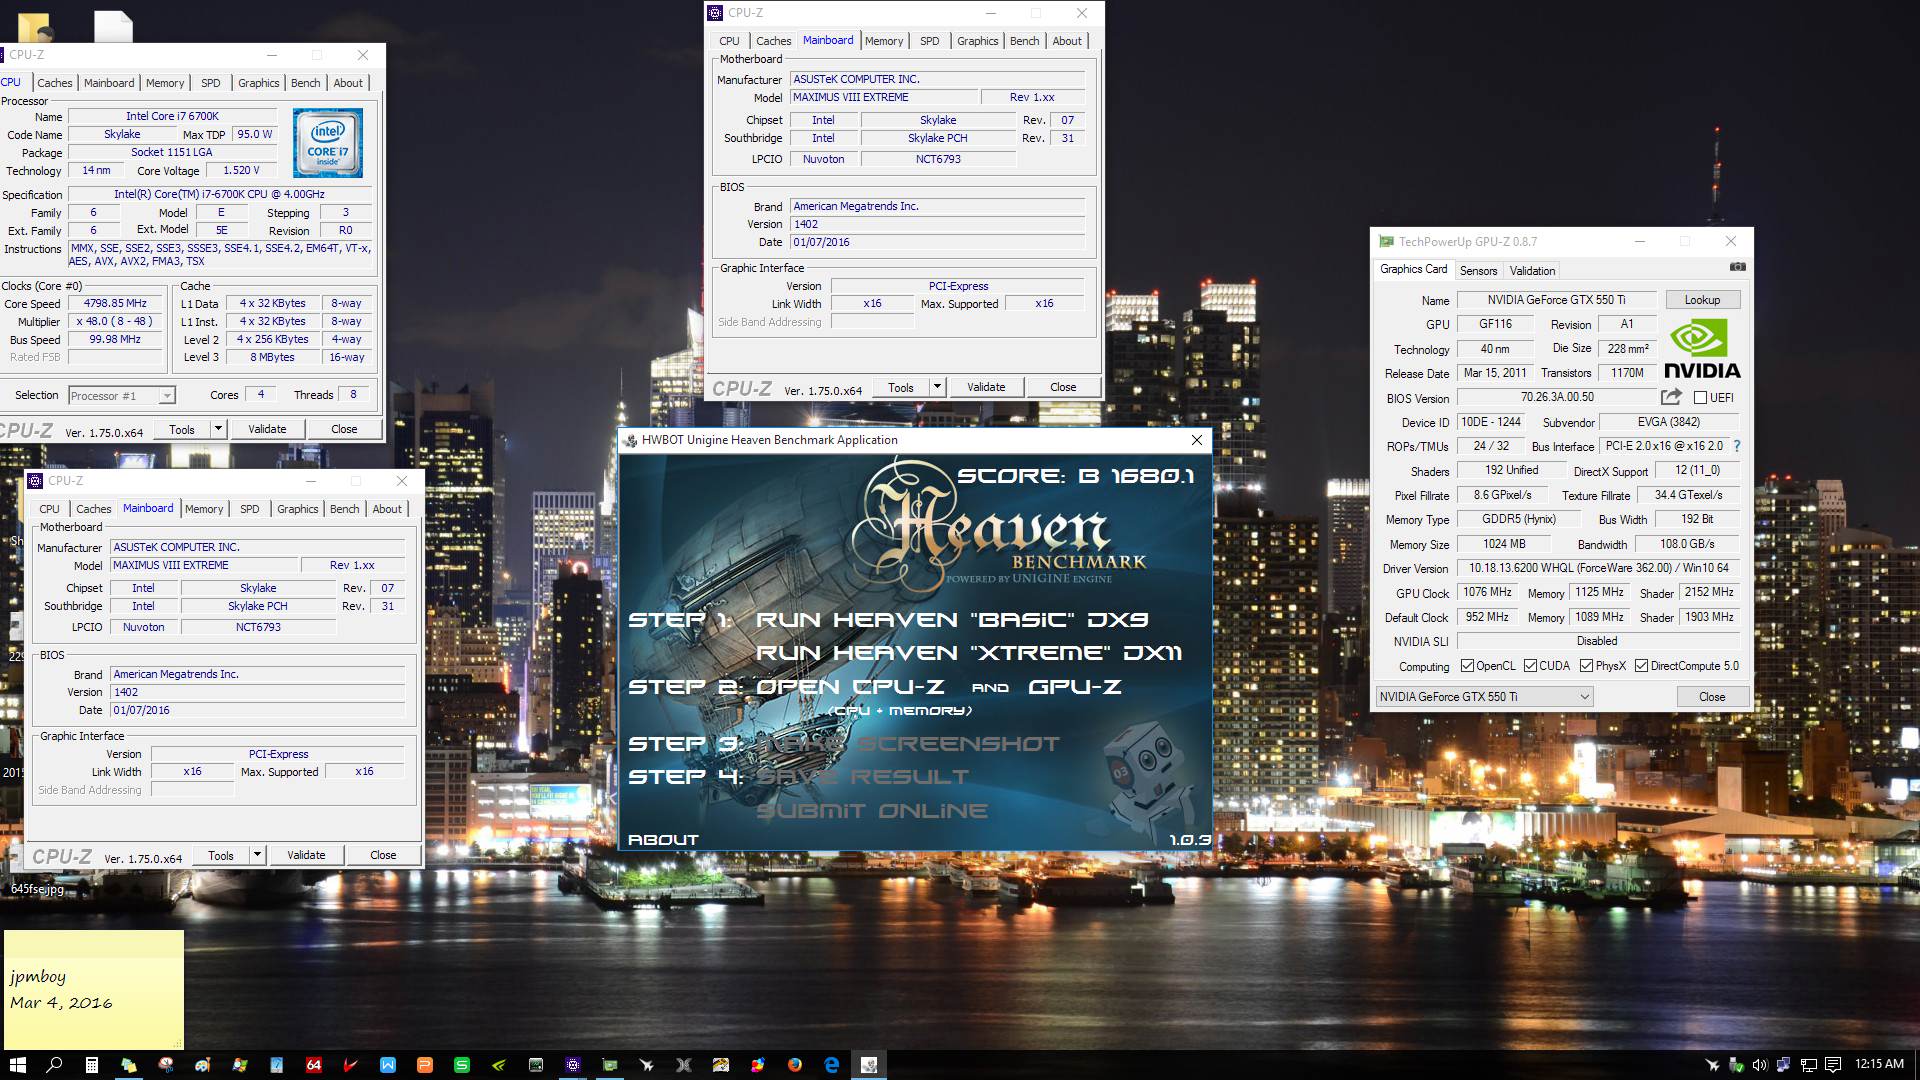The image size is (1920, 1080).
Task: Toggle the PhysX checkbox in GPU-Z
Action: coord(1587,666)
